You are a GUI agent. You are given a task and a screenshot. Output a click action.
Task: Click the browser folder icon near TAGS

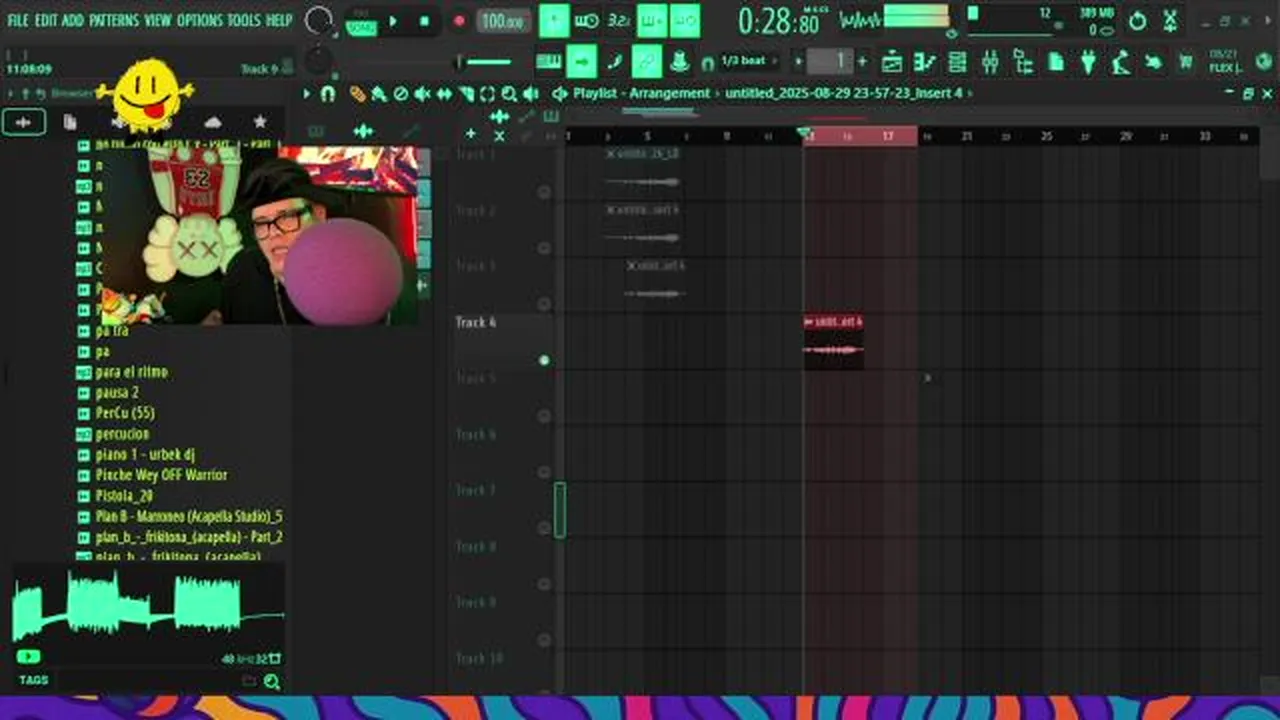249,682
